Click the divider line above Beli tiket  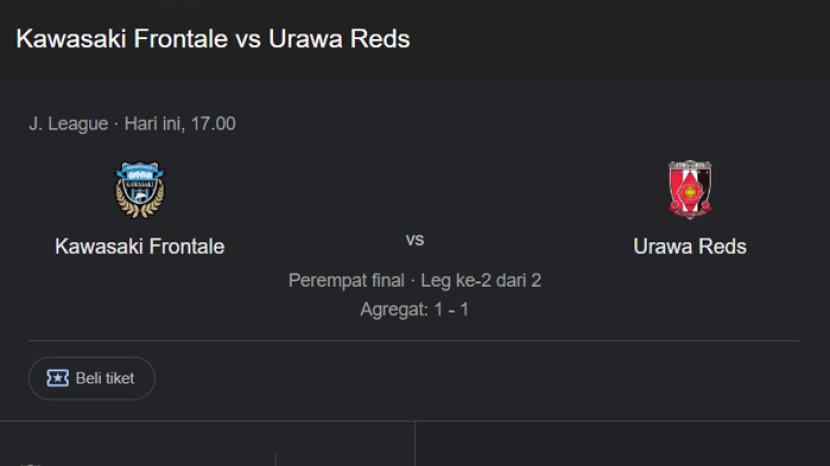[x=415, y=341]
